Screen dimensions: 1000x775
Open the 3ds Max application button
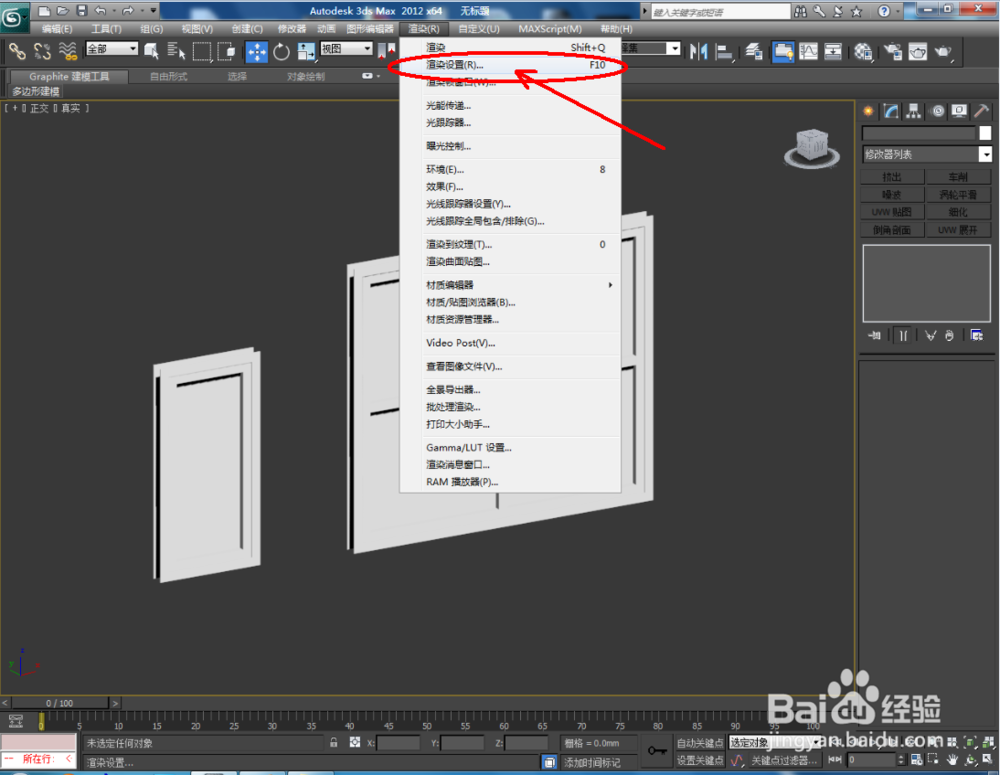coord(13,17)
